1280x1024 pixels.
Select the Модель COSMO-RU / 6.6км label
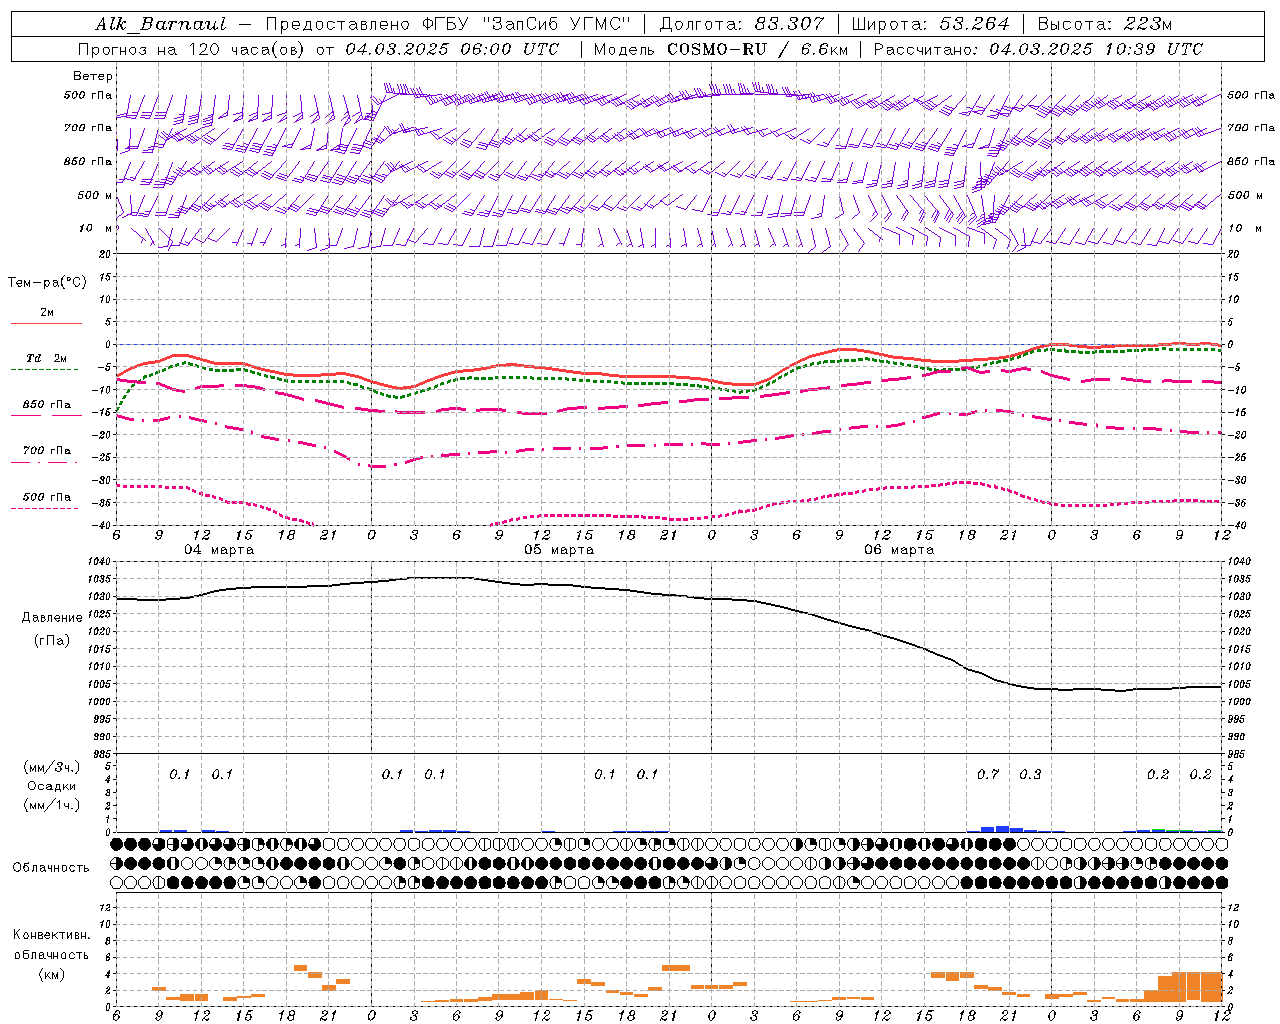point(719,49)
